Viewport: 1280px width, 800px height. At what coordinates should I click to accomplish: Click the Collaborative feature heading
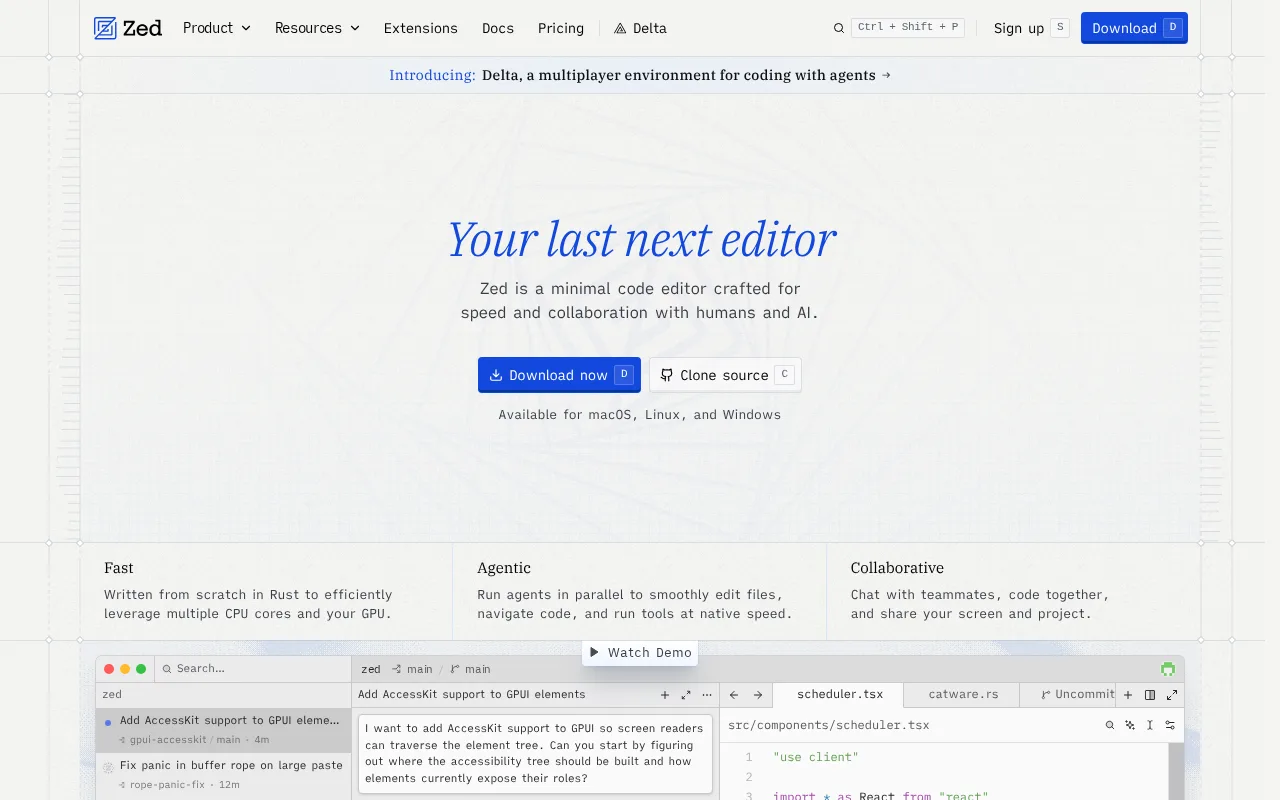[x=897, y=567]
